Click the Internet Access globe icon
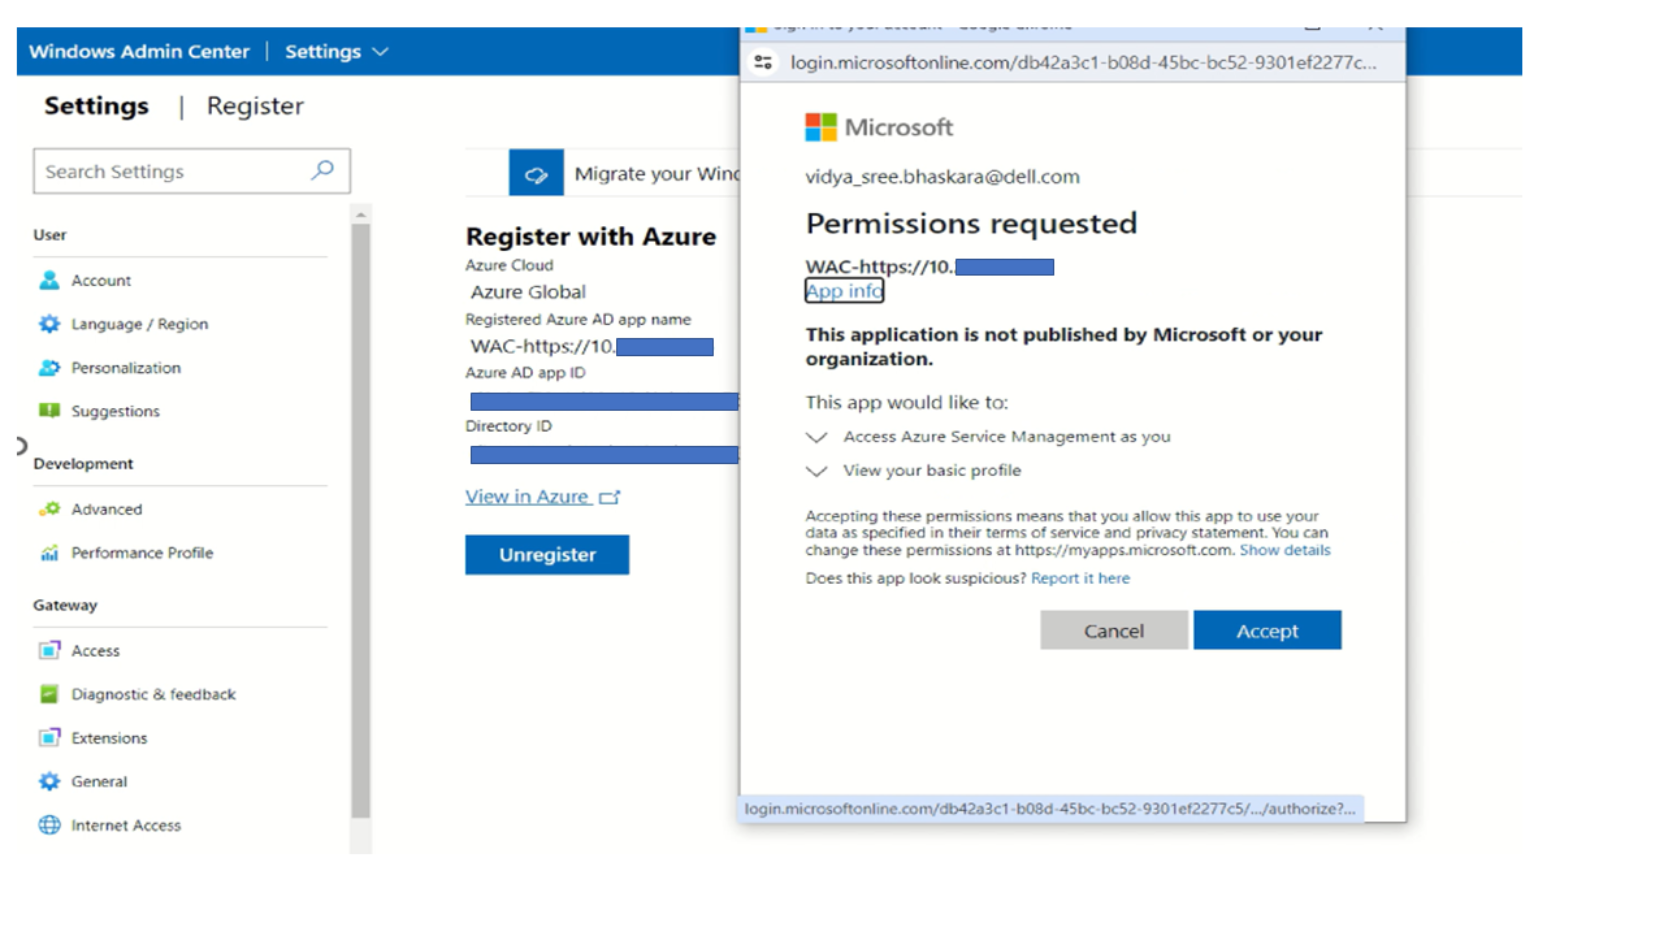The image size is (1664, 937). (x=49, y=825)
